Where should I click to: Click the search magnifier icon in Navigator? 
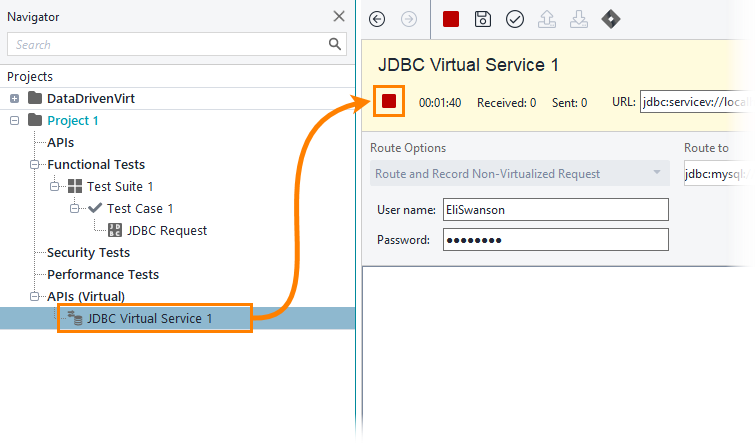pos(335,44)
